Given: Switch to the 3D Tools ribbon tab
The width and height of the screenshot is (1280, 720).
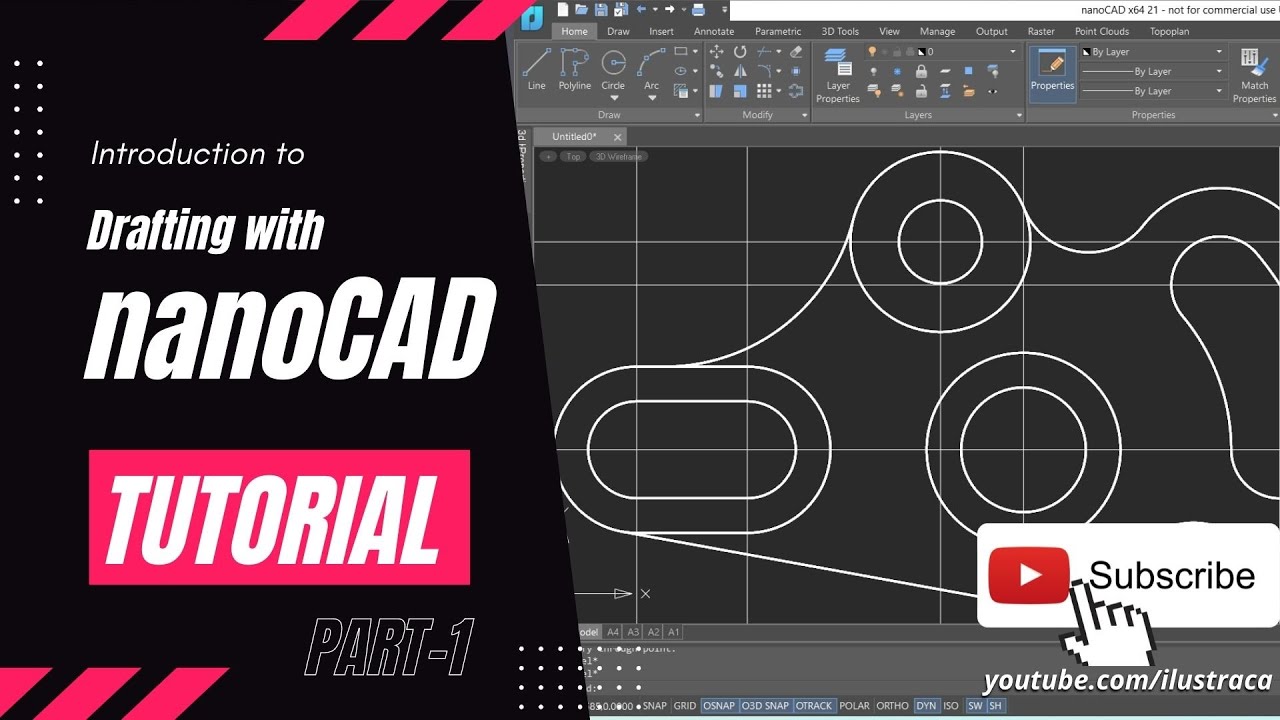Looking at the screenshot, I should point(840,31).
